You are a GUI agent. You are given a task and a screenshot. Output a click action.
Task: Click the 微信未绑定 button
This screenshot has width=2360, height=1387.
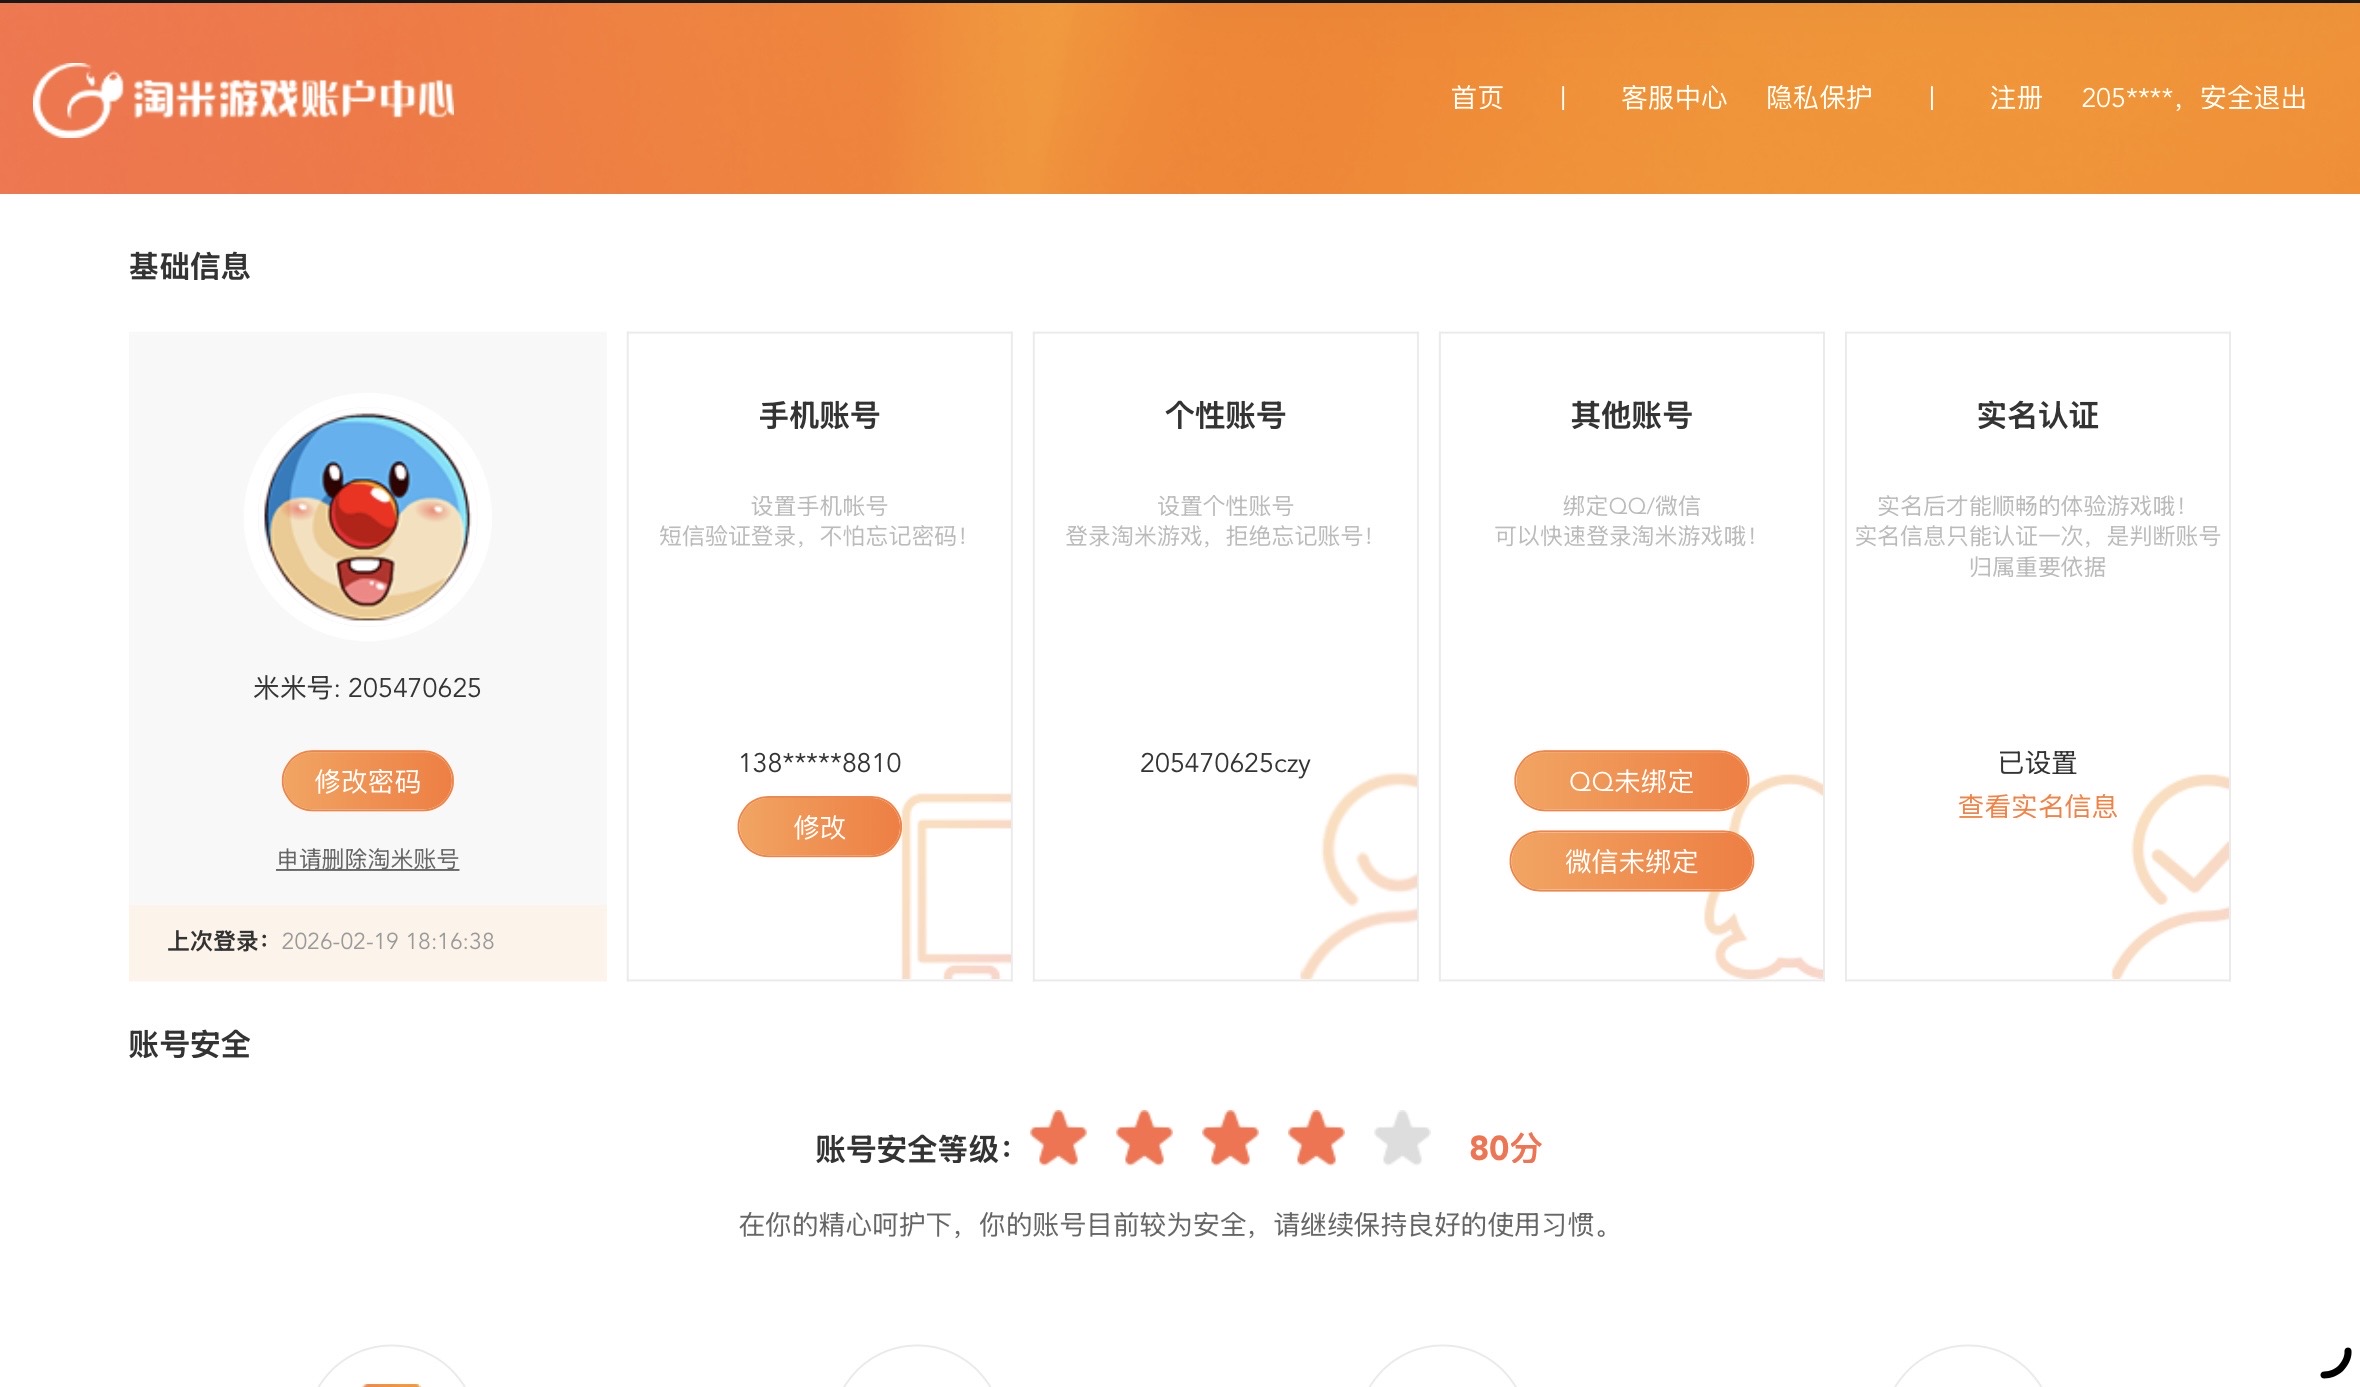coord(1631,861)
